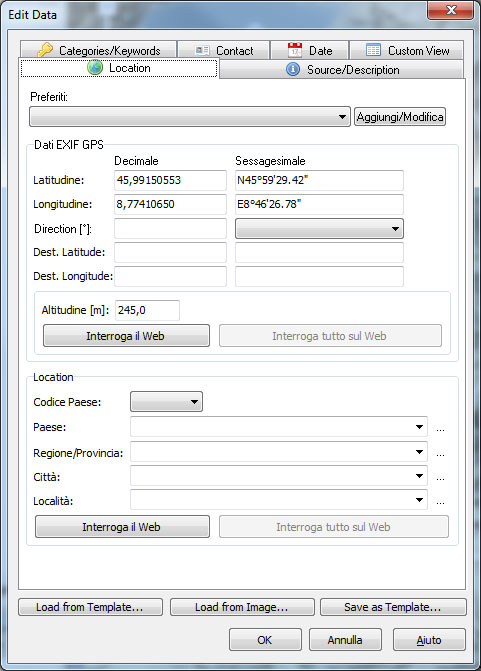
Task: Click the calendar icon on Date tab
Action: tap(295, 50)
